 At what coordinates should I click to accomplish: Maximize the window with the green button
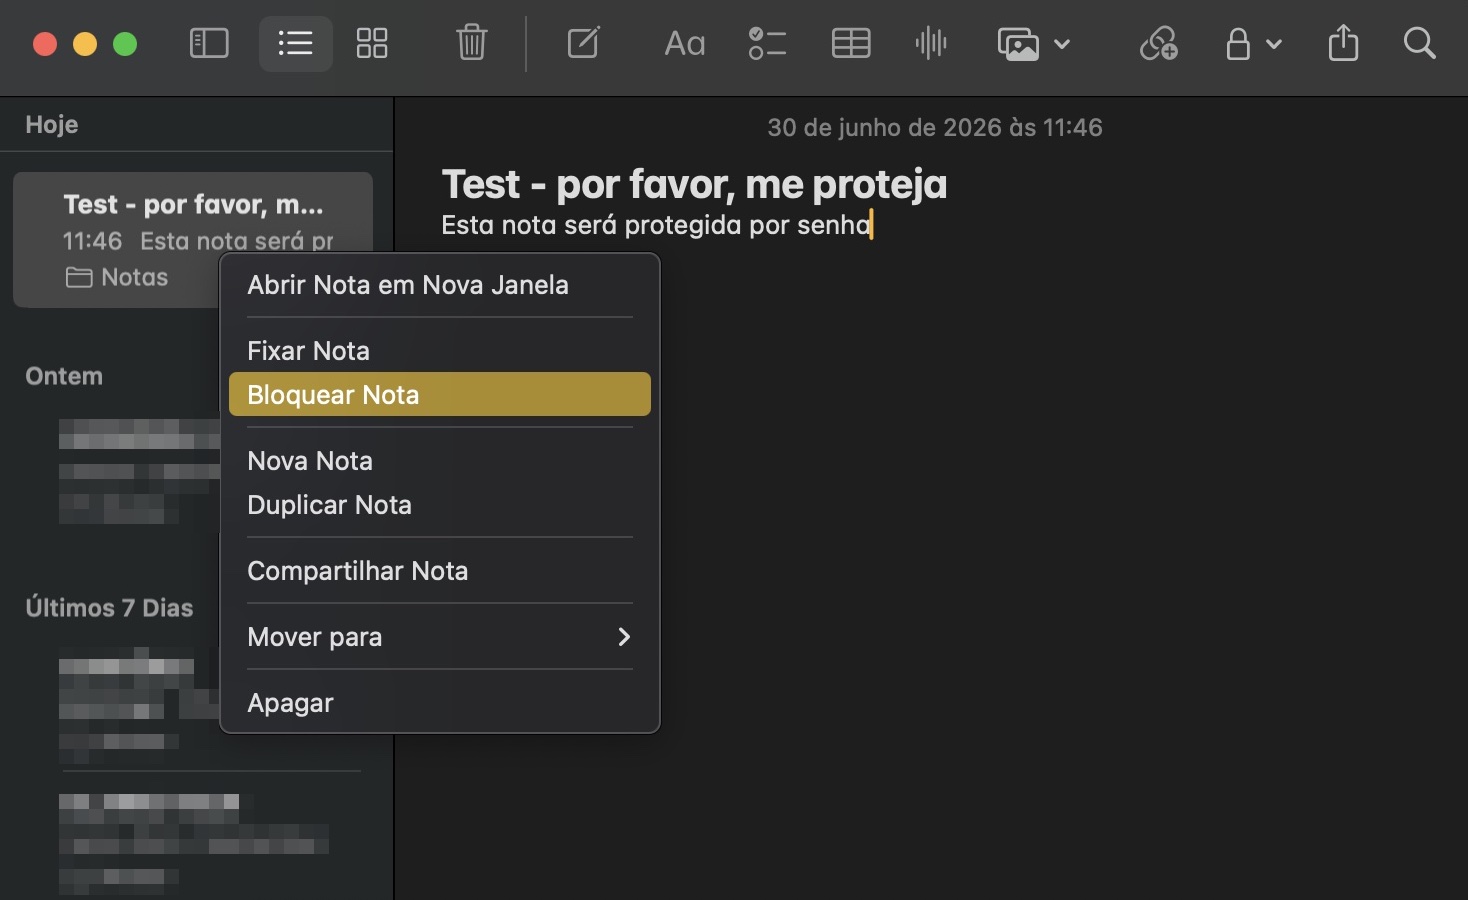click(125, 44)
